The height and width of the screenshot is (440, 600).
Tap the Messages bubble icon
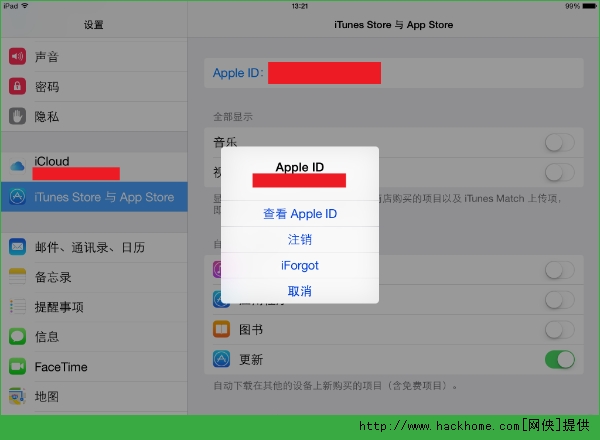[x=17, y=336]
